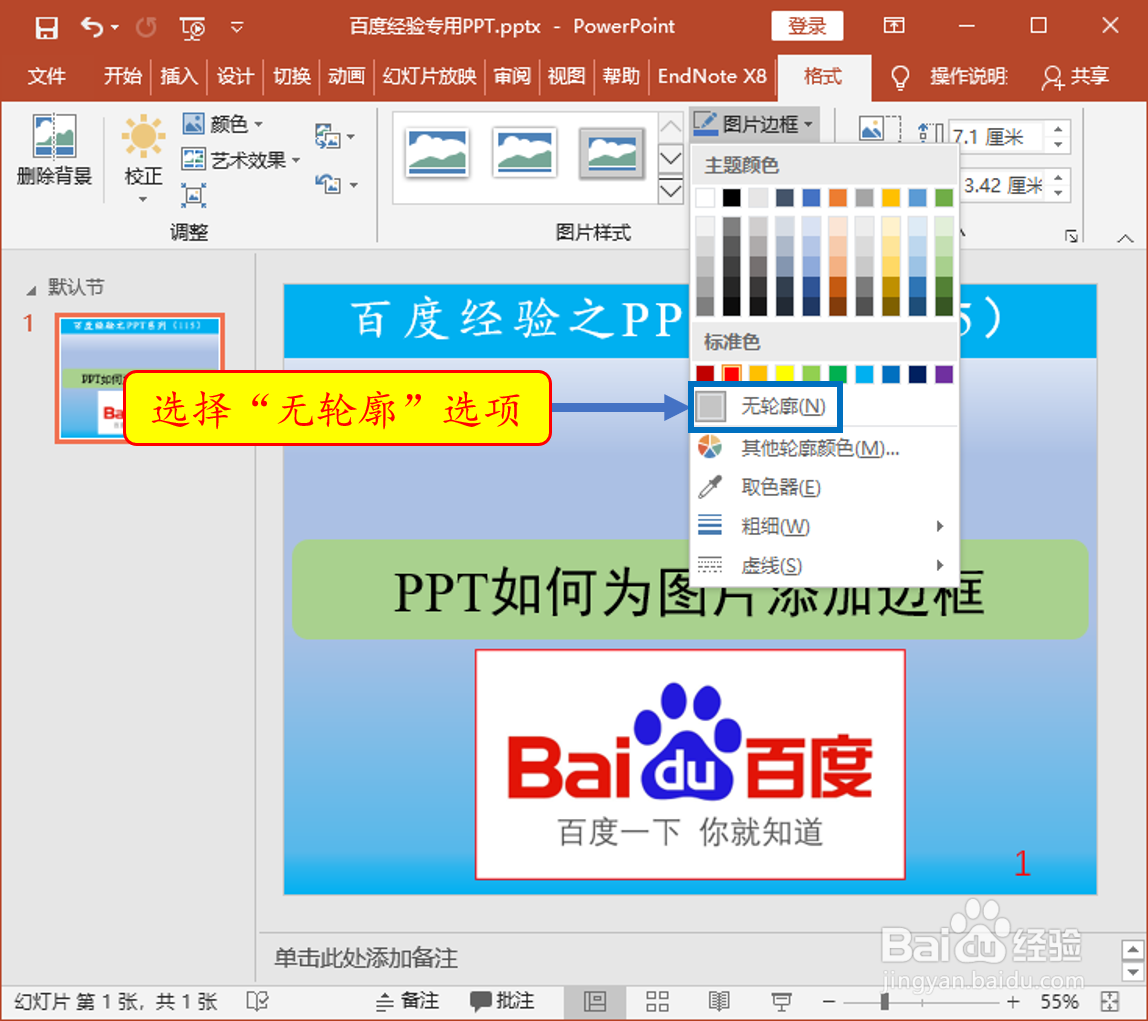The height and width of the screenshot is (1021, 1148).
Task: Pick the black theme color swatch
Action: [731, 198]
